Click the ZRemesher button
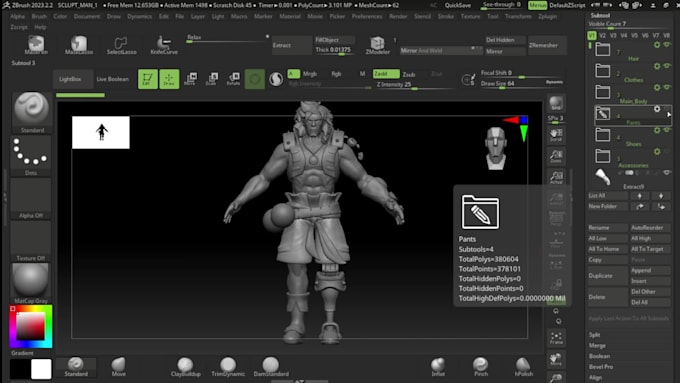Screen dimensions: 680x383 pos(547,45)
